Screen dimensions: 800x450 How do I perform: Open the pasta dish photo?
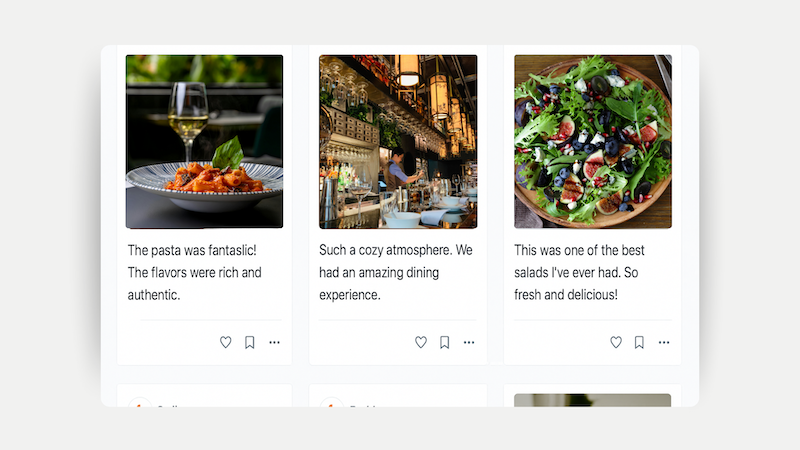pyautogui.click(x=204, y=141)
